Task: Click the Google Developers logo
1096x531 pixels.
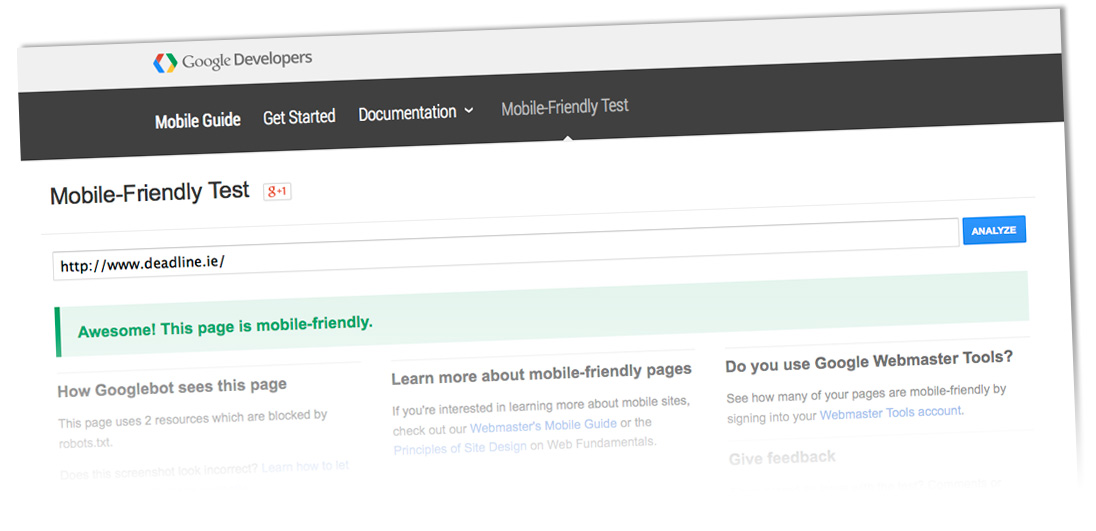Action: 233,61
